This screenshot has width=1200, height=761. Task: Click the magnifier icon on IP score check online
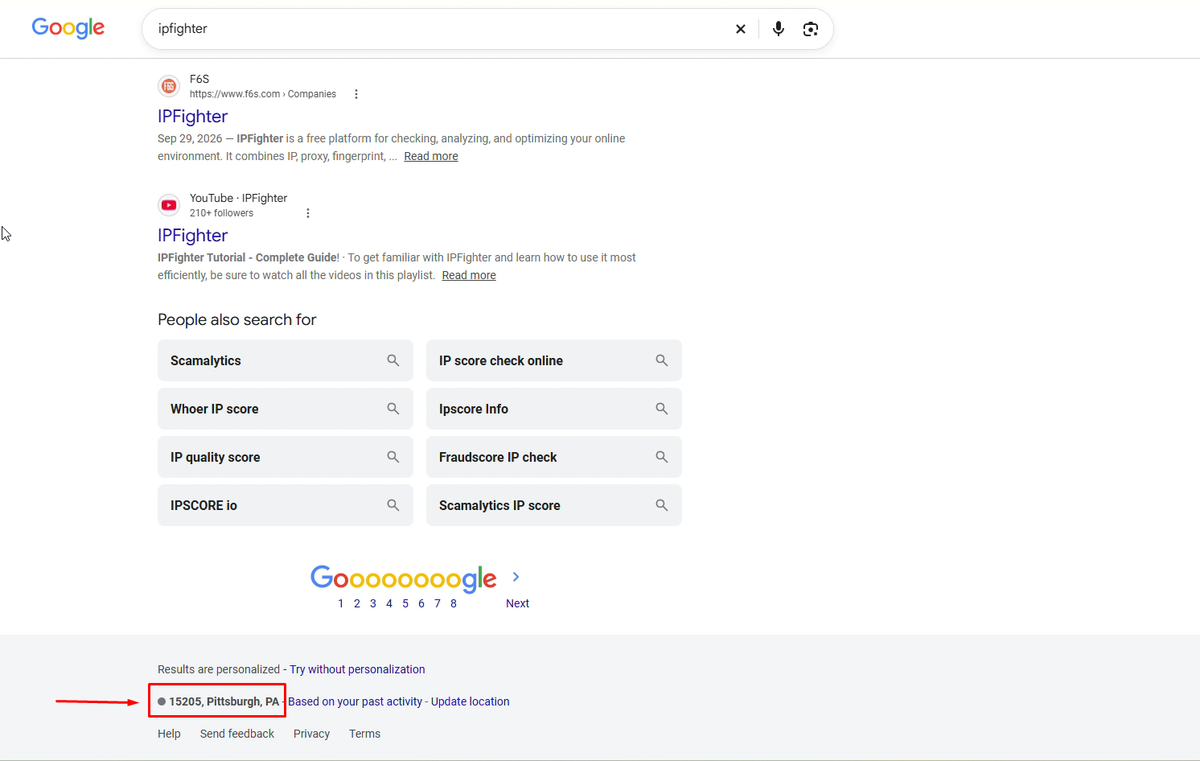661,360
